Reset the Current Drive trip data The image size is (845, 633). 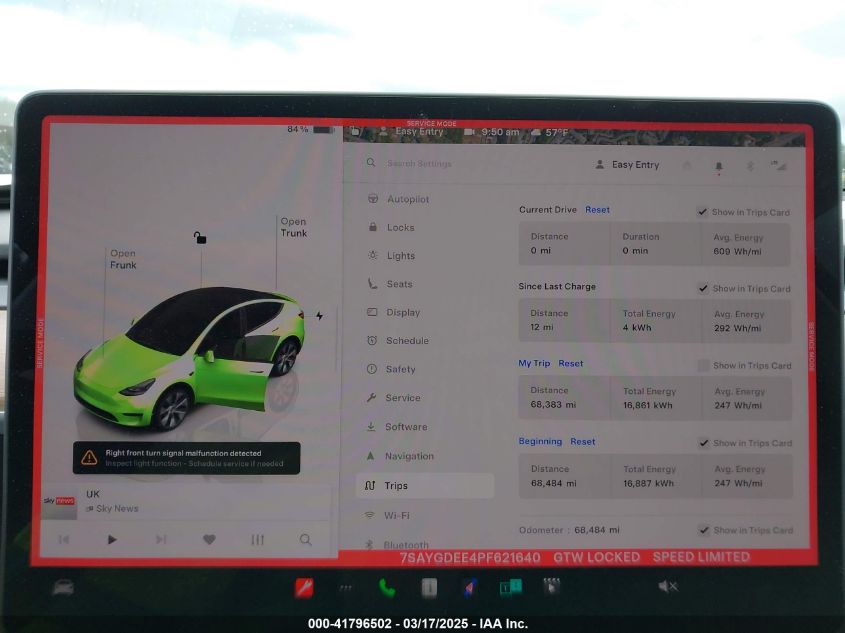coord(597,210)
